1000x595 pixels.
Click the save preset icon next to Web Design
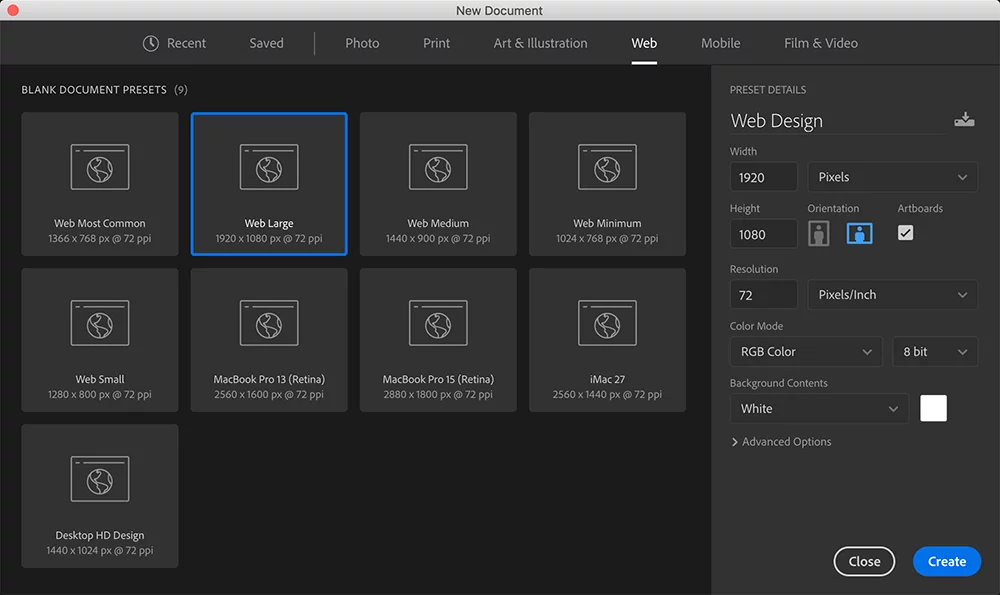(964, 119)
